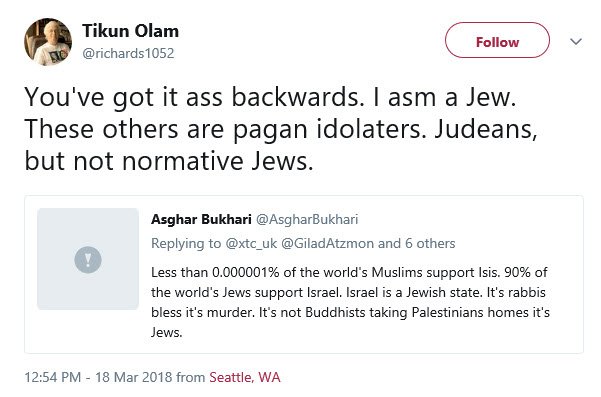This screenshot has width=601, height=397.
Task: Click Asghar Bukhari's name in quoted tweet
Action: (x=201, y=219)
